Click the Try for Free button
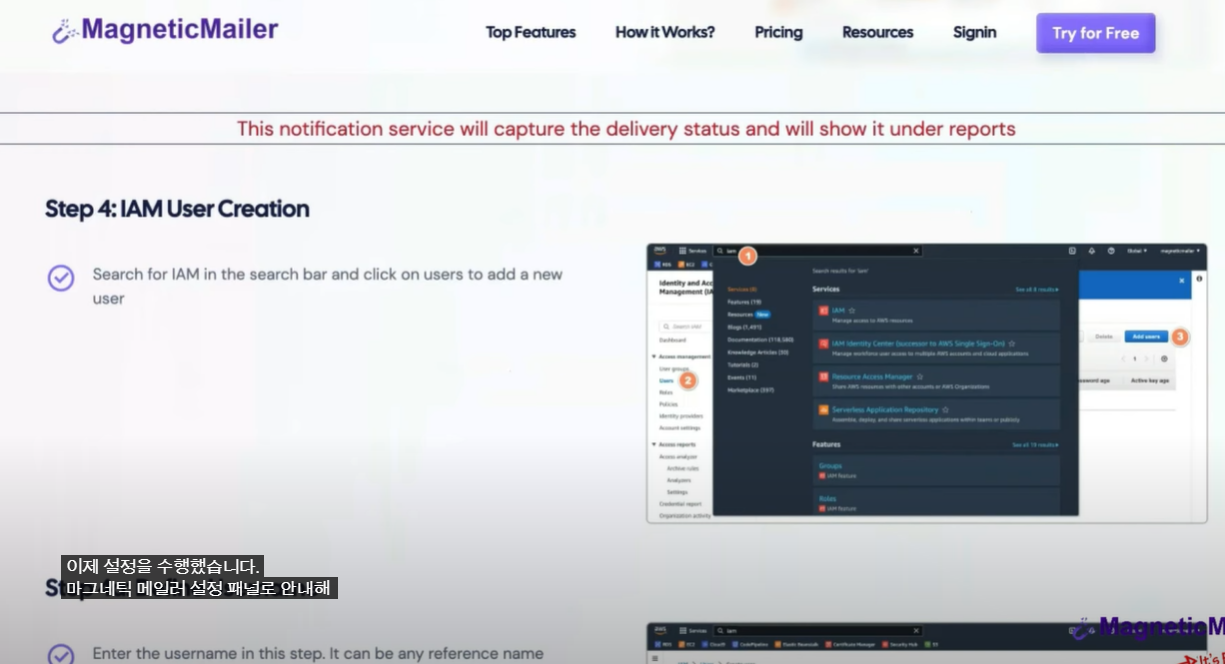1225x664 pixels. pyautogui.click(x=1095, y=33)
